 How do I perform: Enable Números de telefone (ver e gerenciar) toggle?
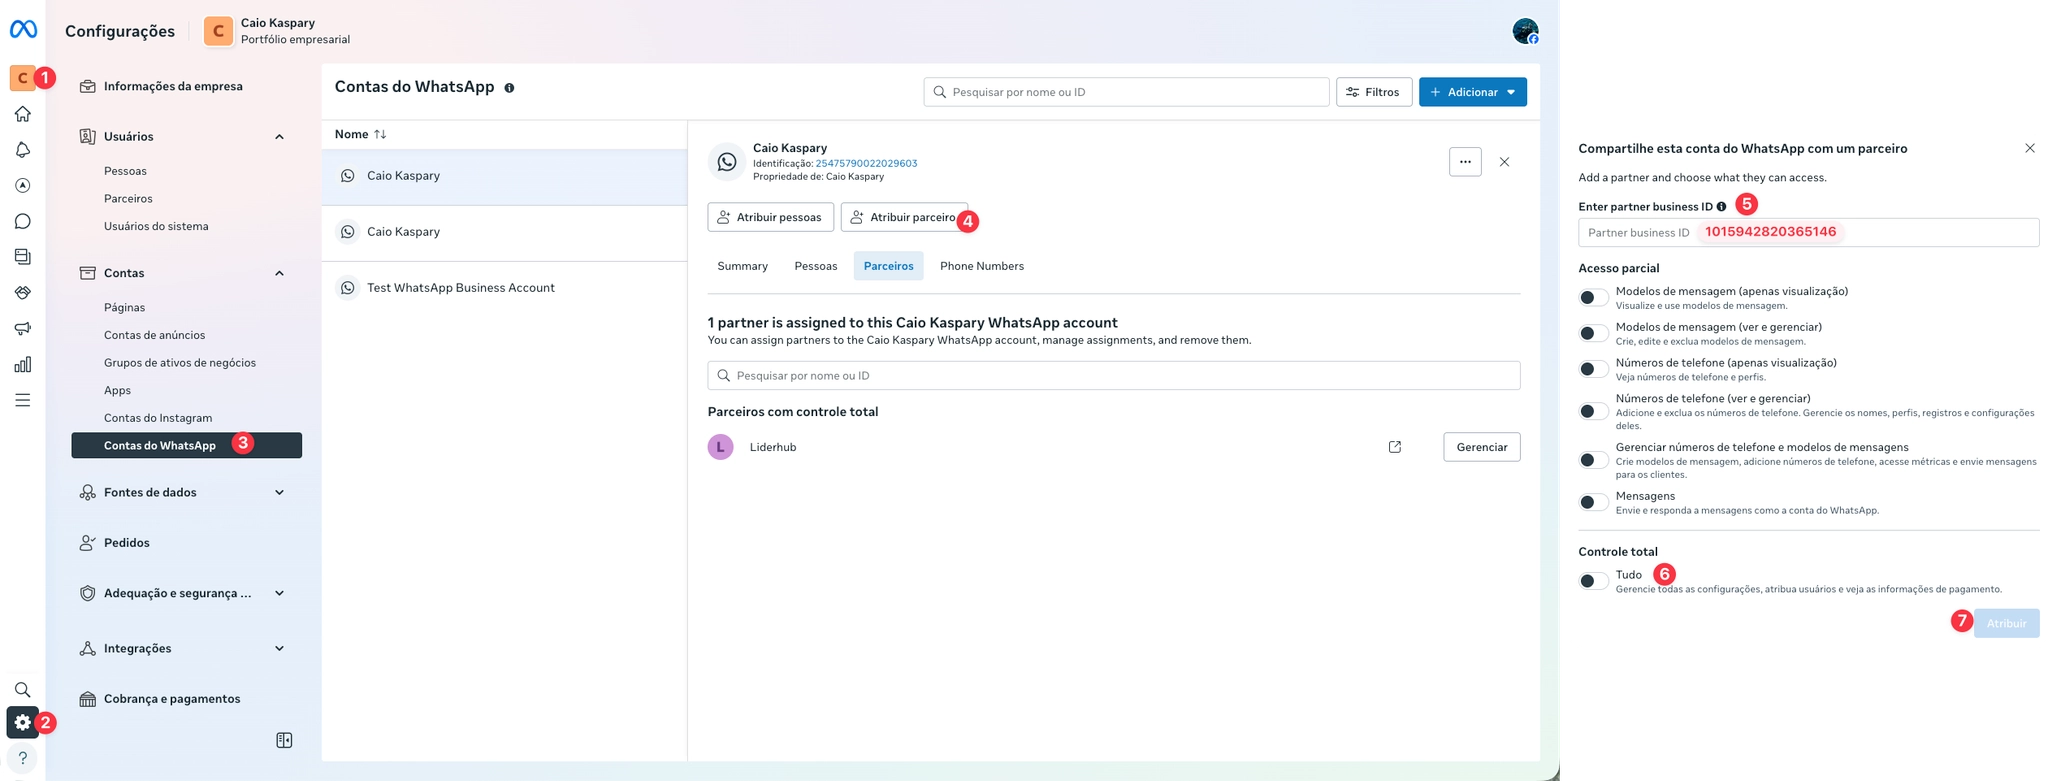pyautogui.click(x=1593, y=411)
